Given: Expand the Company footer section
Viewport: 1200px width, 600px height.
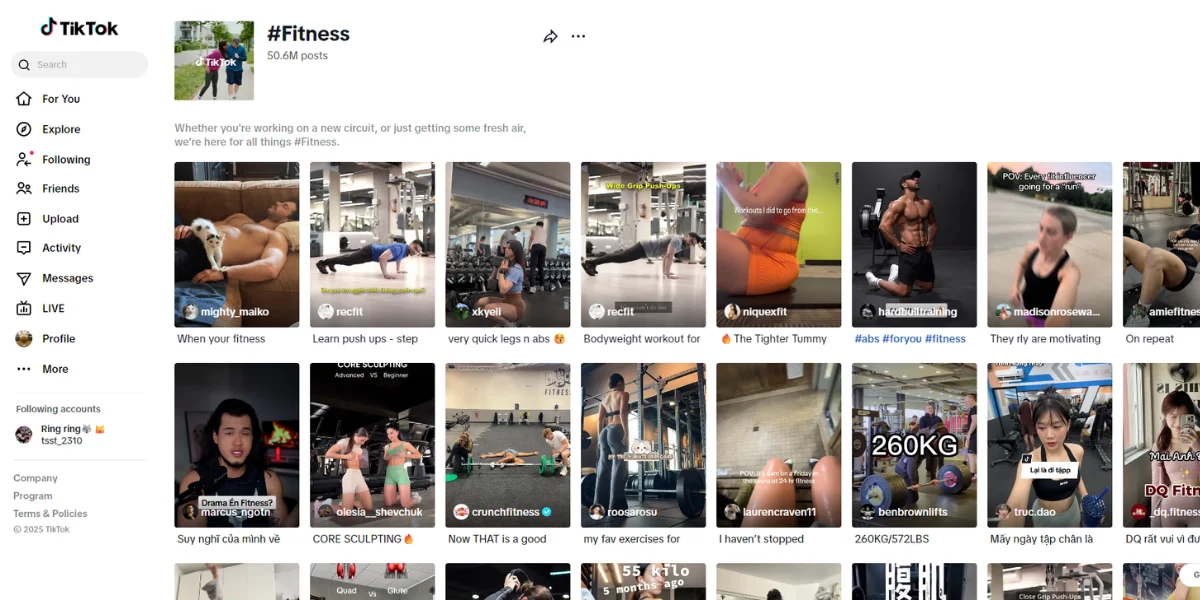Looking at the screenshot, I should coord(35,478).
